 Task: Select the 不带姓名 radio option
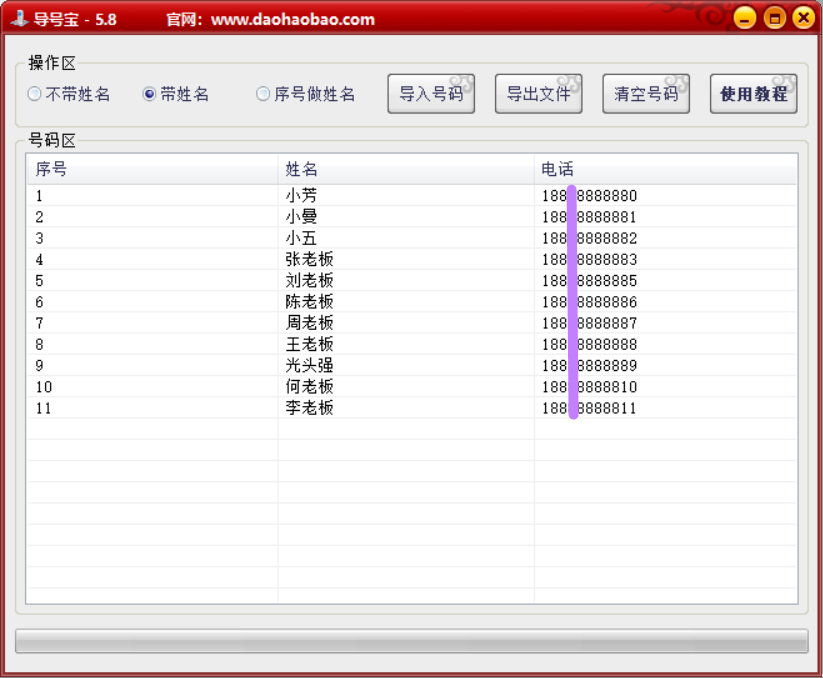35,95
